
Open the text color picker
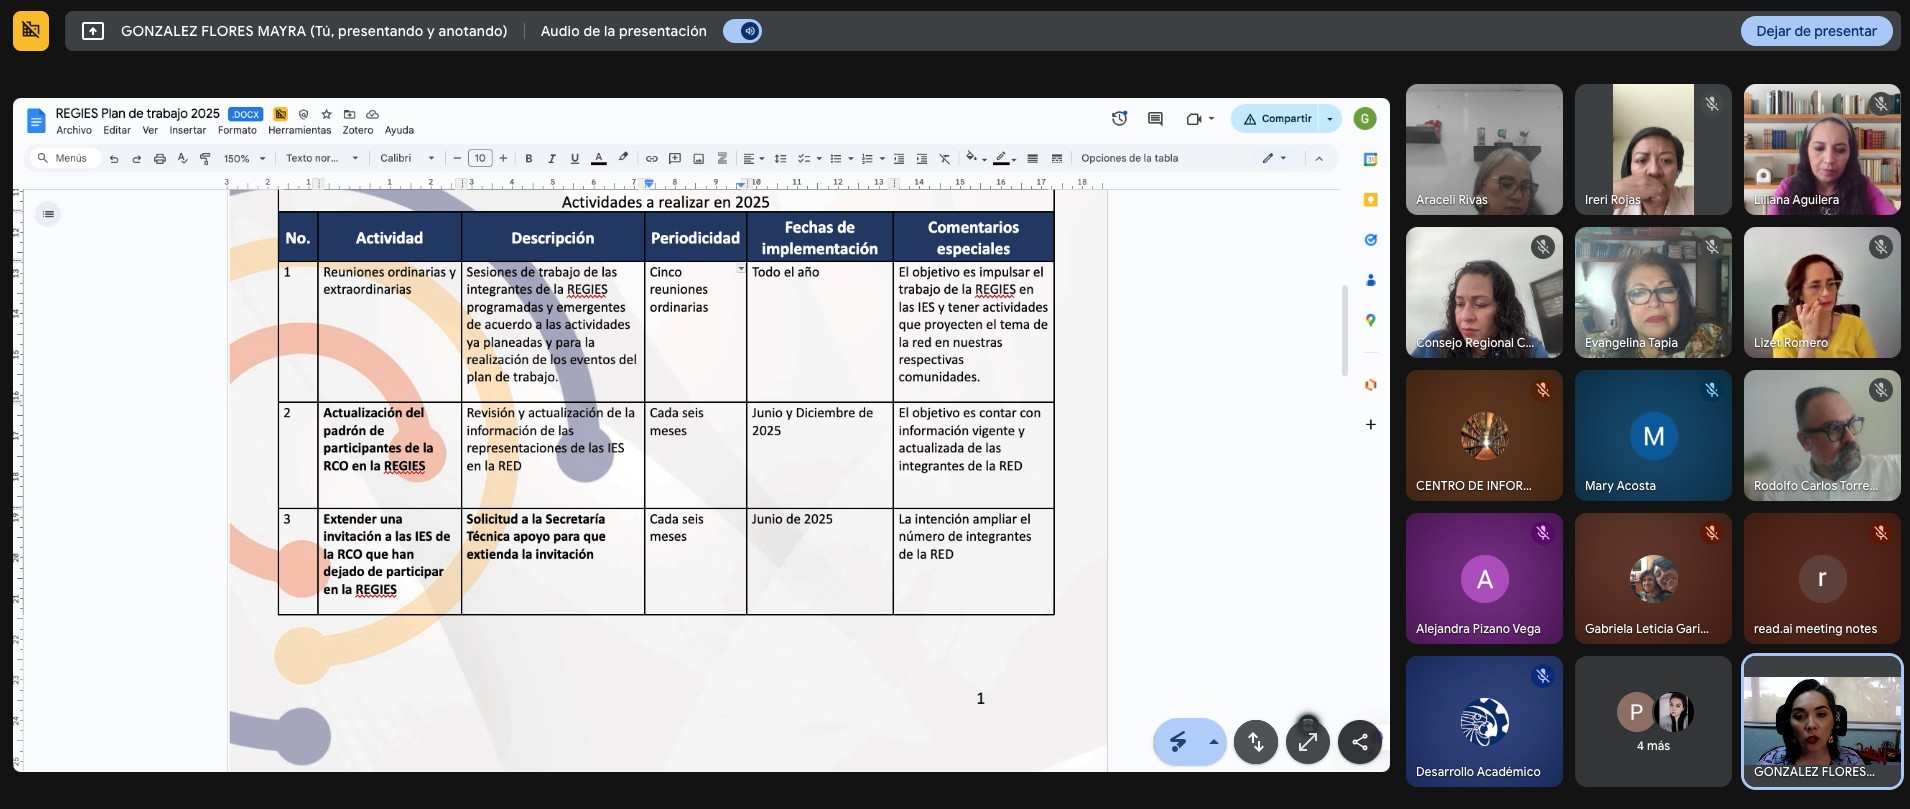coord(598,158)
